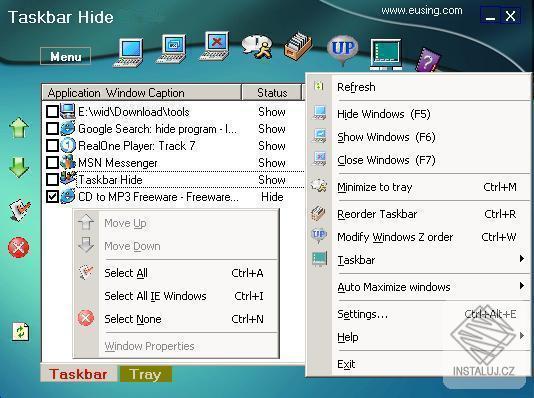Click the Select All context menu icon
Viewport: 534px width, 398px height.
(x=86, y=272)
